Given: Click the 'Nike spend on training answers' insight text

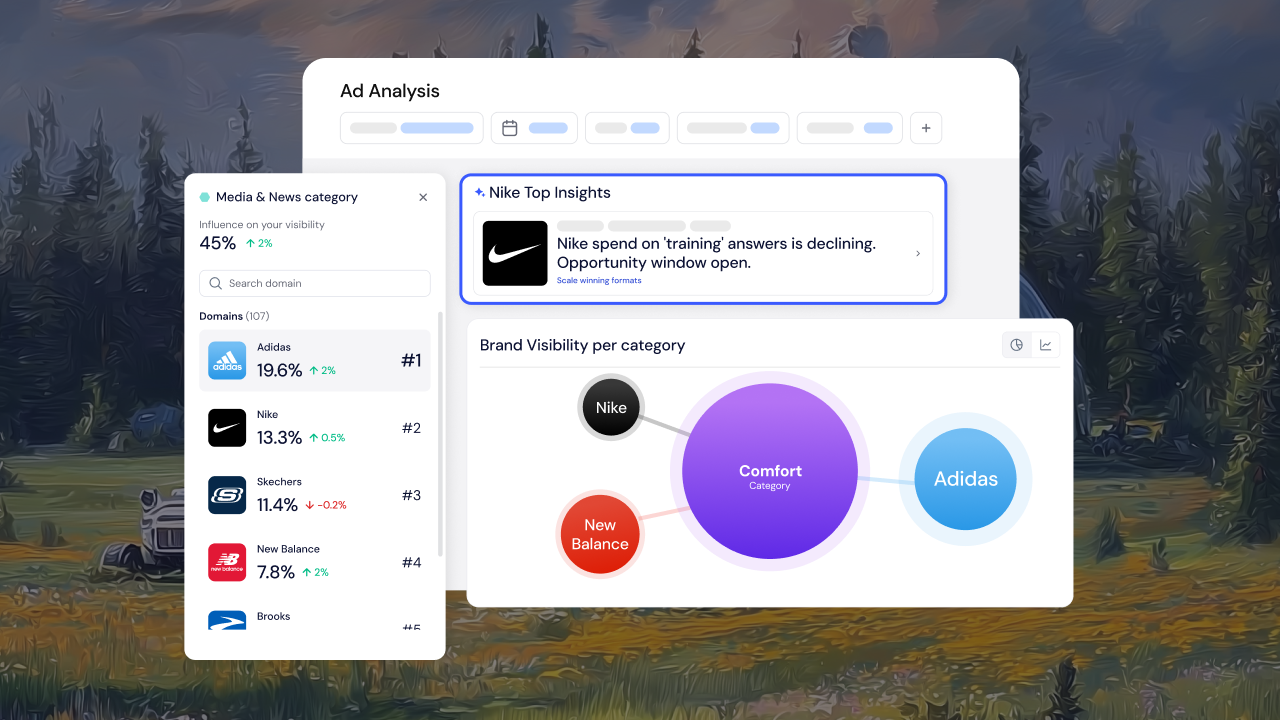Looking at the screenshot, I should tap(716, 253).
